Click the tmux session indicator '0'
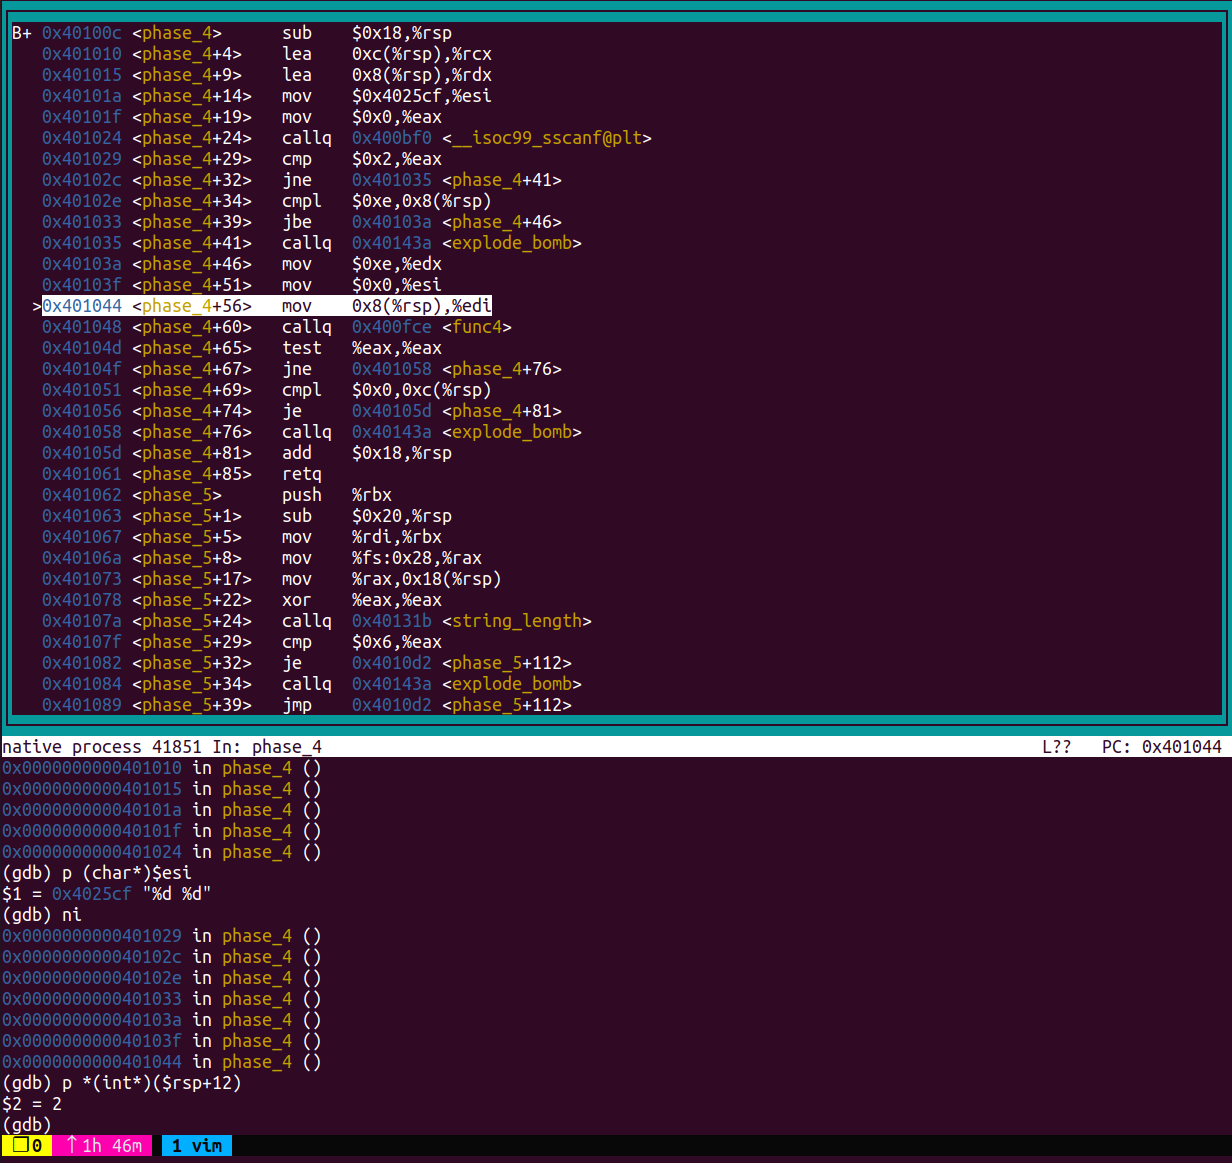Screen dimensions: 1232x1163 click(x=27, y=1145)
